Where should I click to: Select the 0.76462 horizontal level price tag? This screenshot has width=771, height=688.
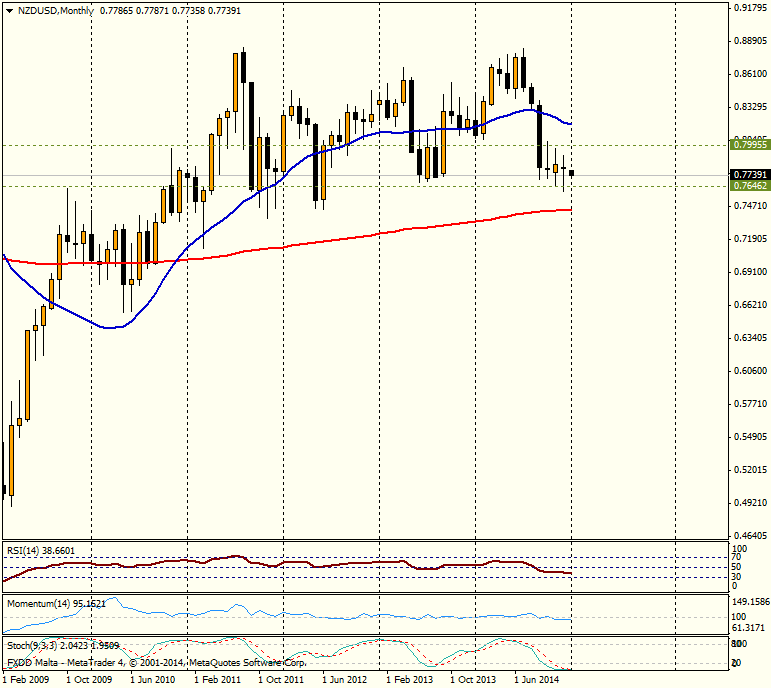(749, 186)
